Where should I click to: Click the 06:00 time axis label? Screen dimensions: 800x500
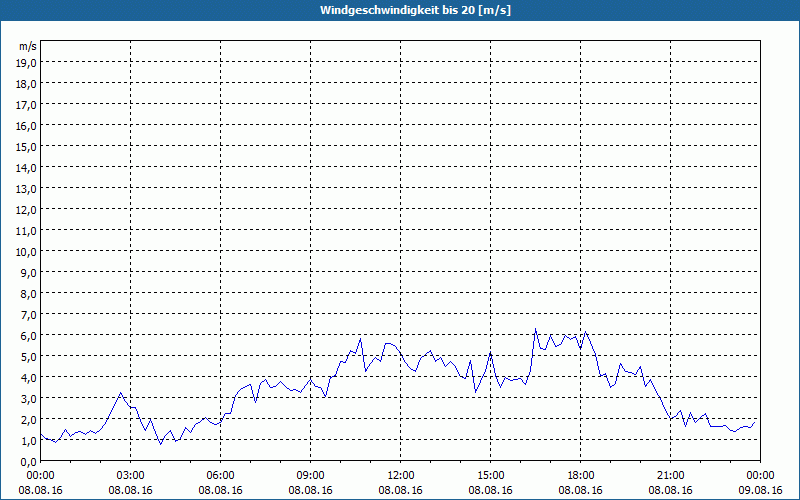(220, 476)
